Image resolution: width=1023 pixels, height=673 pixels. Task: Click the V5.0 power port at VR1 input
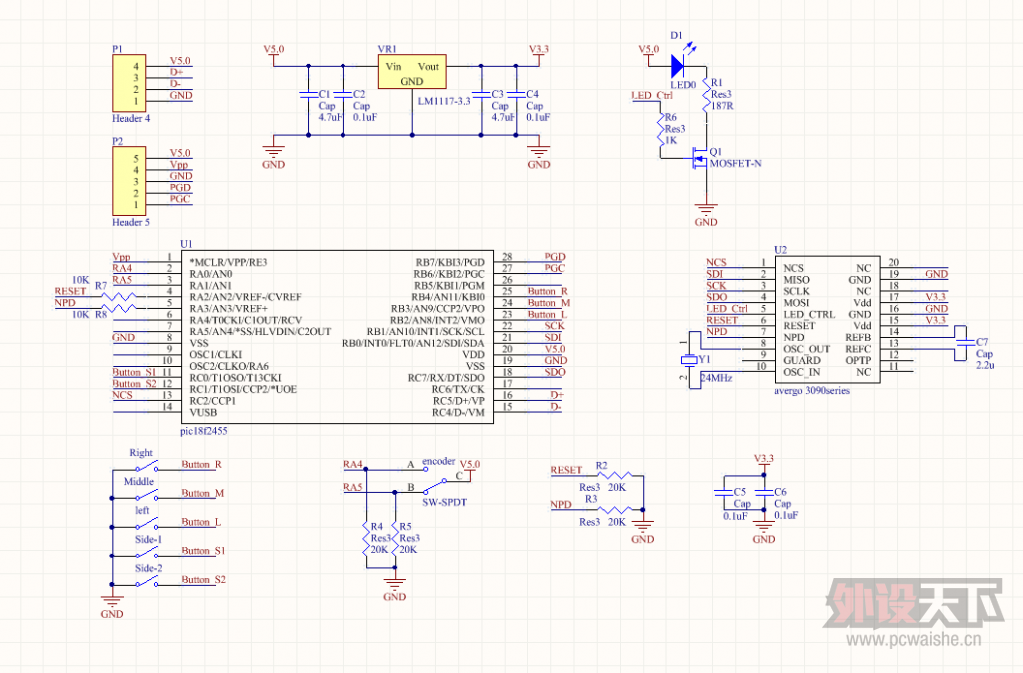tap(274, 55)
